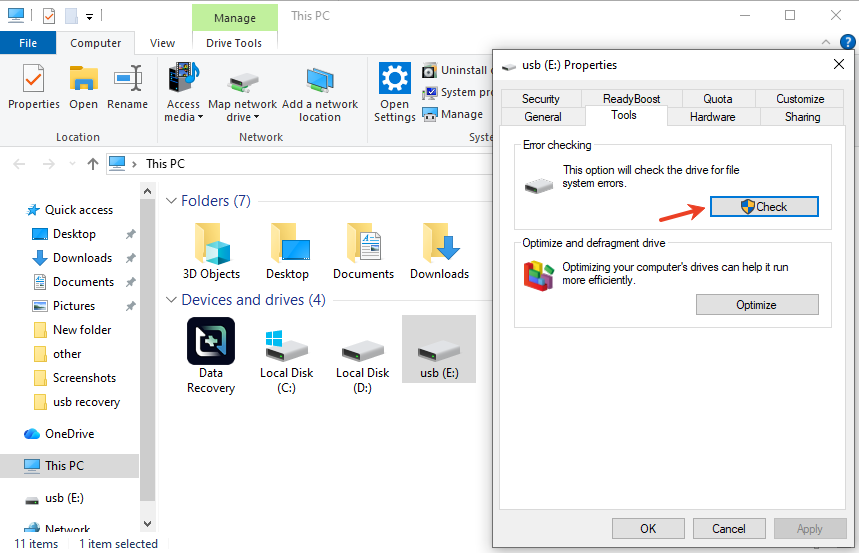This screenshot has width=859, height=553.
Task: Click the Forward navigation arrow
Action: pos(49,164)
